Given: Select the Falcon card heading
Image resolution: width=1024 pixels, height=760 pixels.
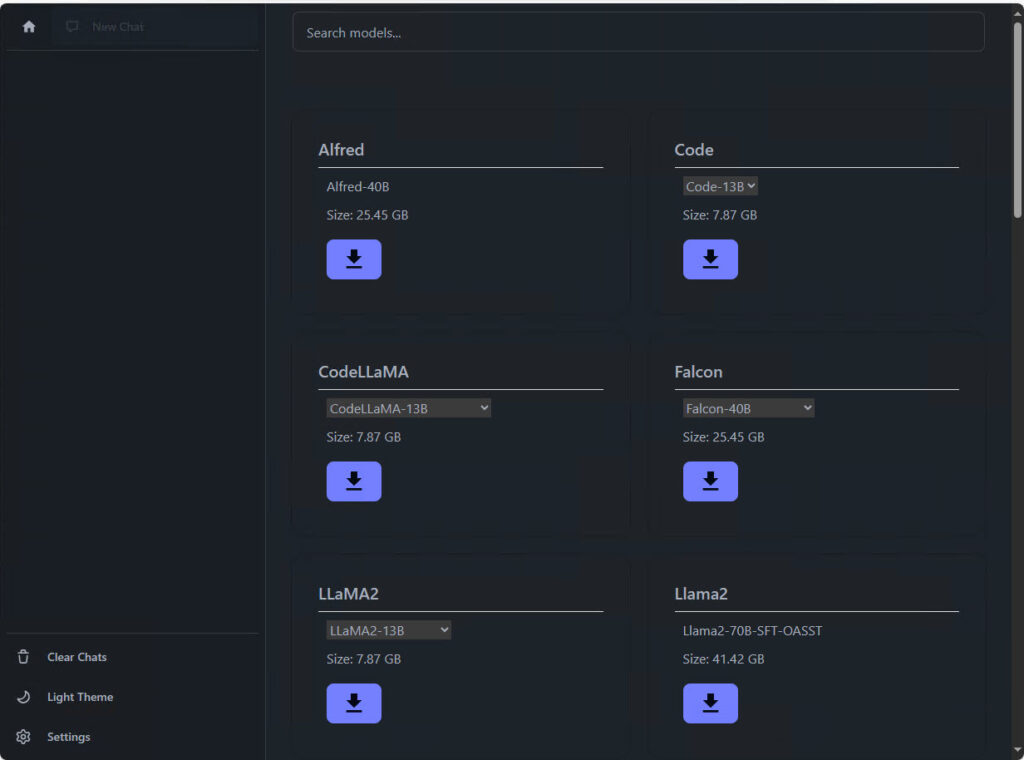Looking at the screenshot, I should pos(698,372).
